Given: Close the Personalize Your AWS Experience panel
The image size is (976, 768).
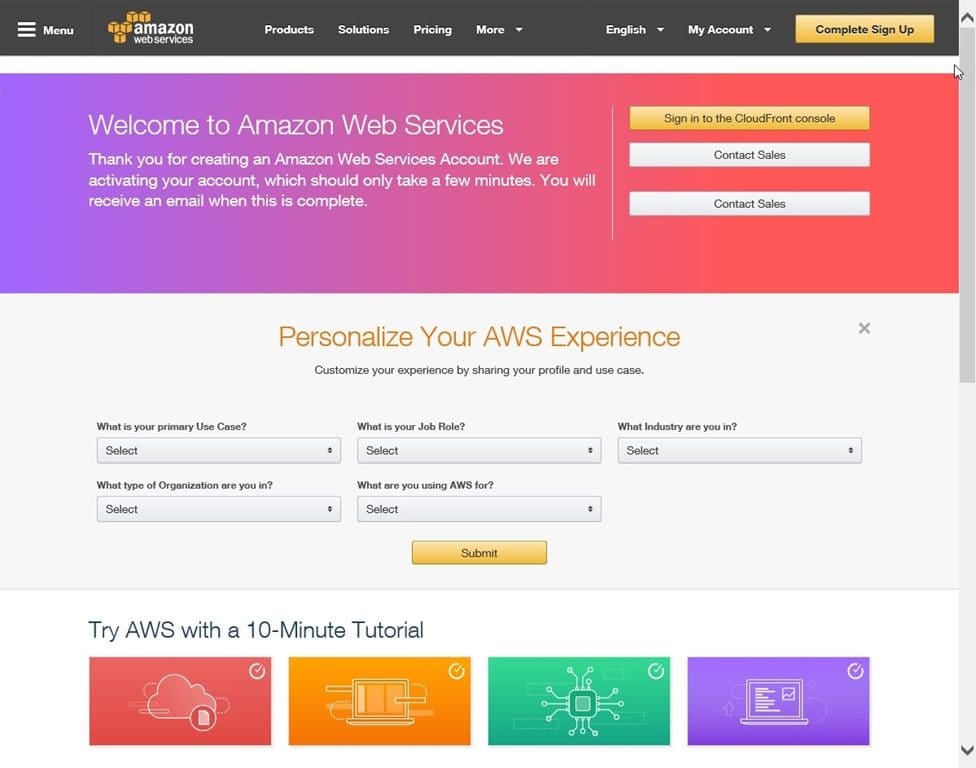Looking at the screenshot, I should pyautogui.click(x=864, y=328).
